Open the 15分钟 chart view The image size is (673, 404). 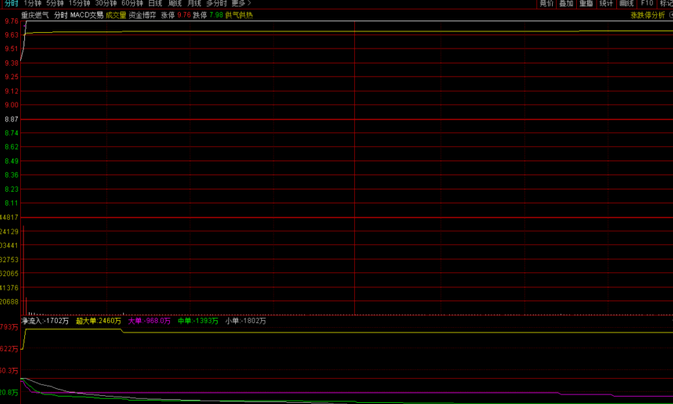[80, 4]
